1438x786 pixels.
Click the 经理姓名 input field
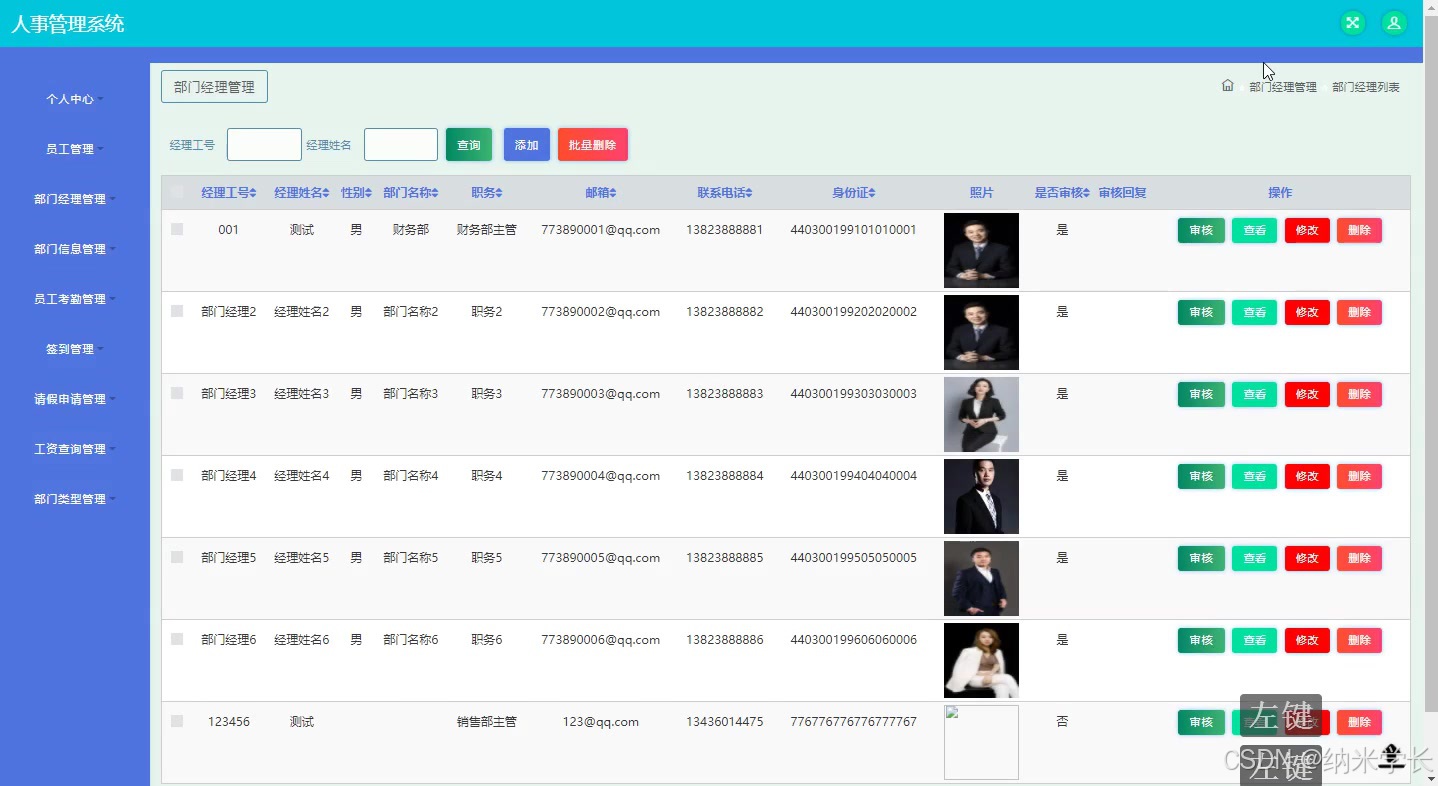coord(400,143)
